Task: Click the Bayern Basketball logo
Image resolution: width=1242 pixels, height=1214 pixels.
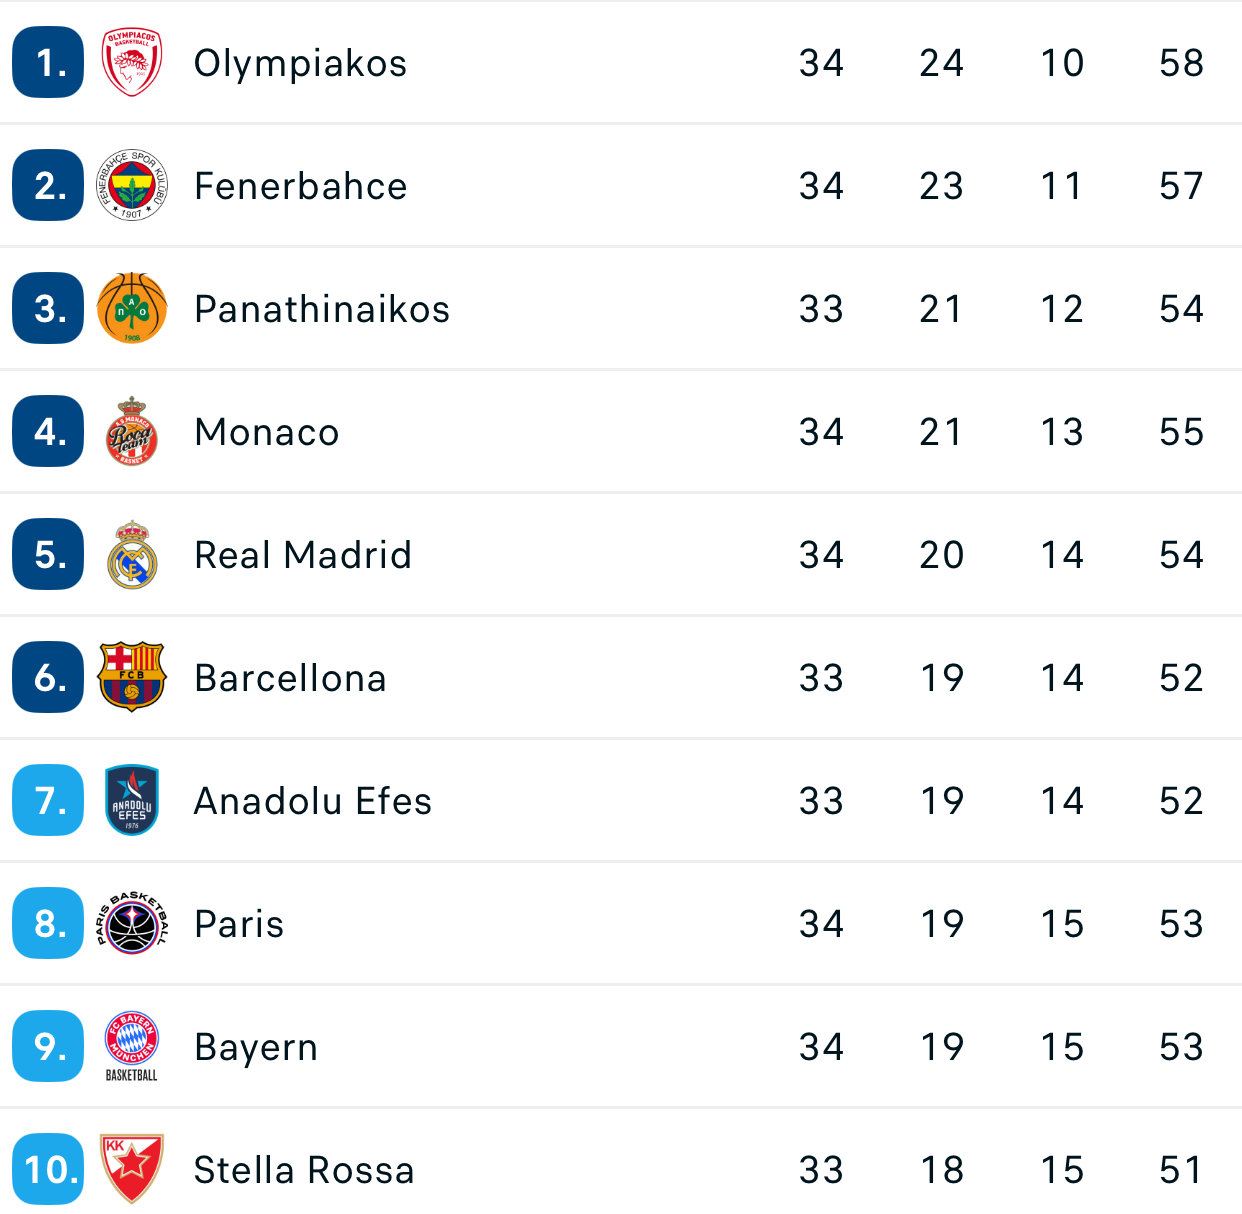Action: [x=132, y=1046]
